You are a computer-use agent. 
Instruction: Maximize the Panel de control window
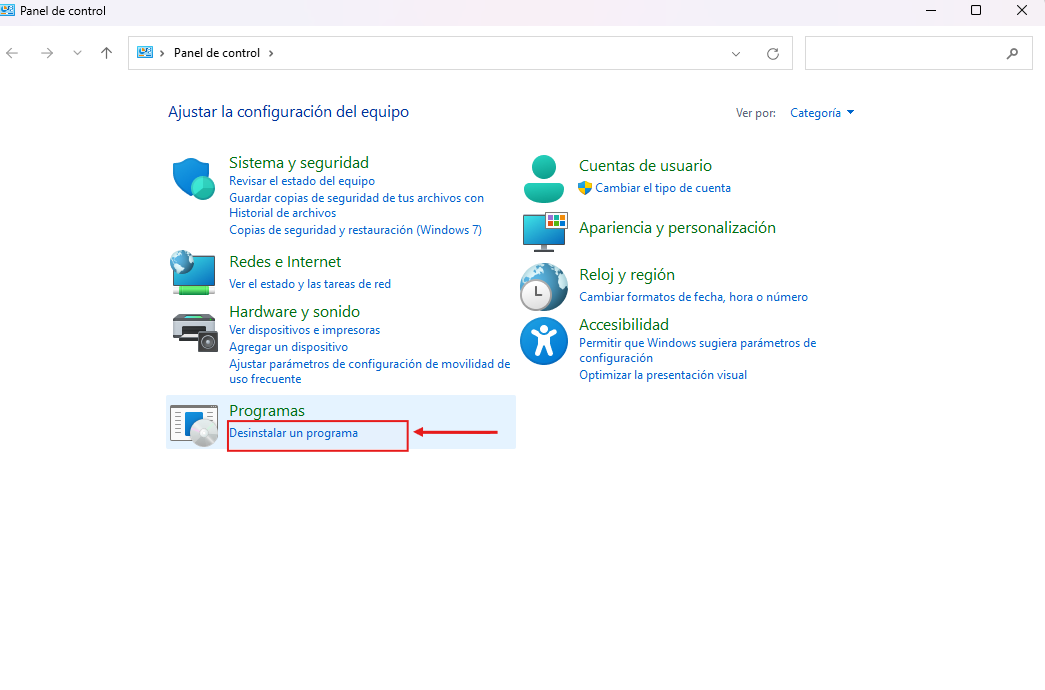pos(976,11)
